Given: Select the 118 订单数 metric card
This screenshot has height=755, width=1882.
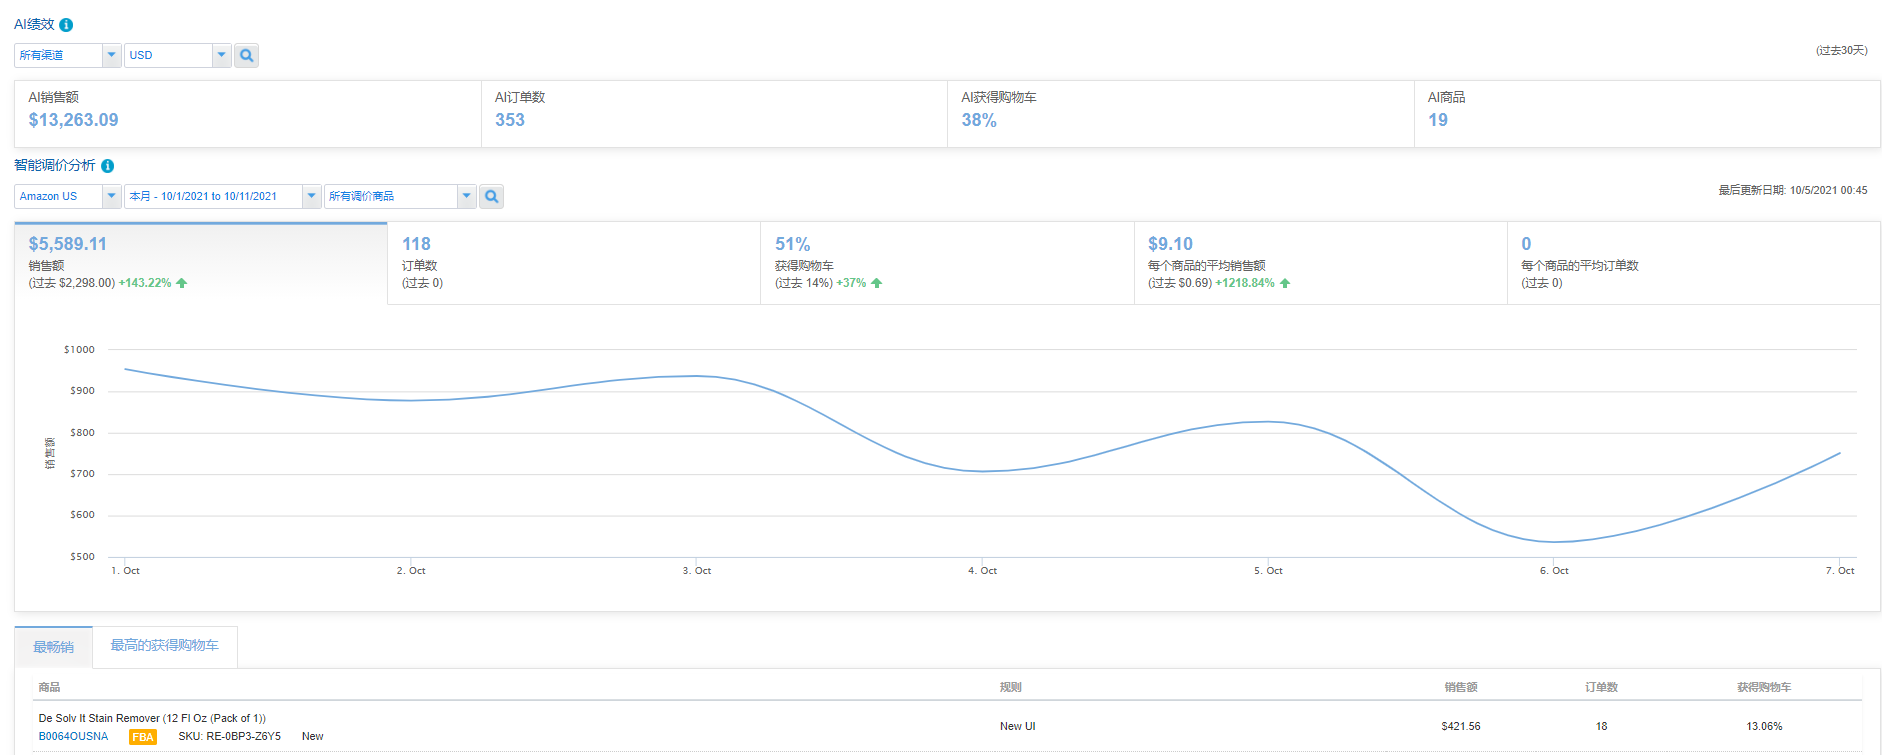Looking at the screenshot, I should [573, 263].
